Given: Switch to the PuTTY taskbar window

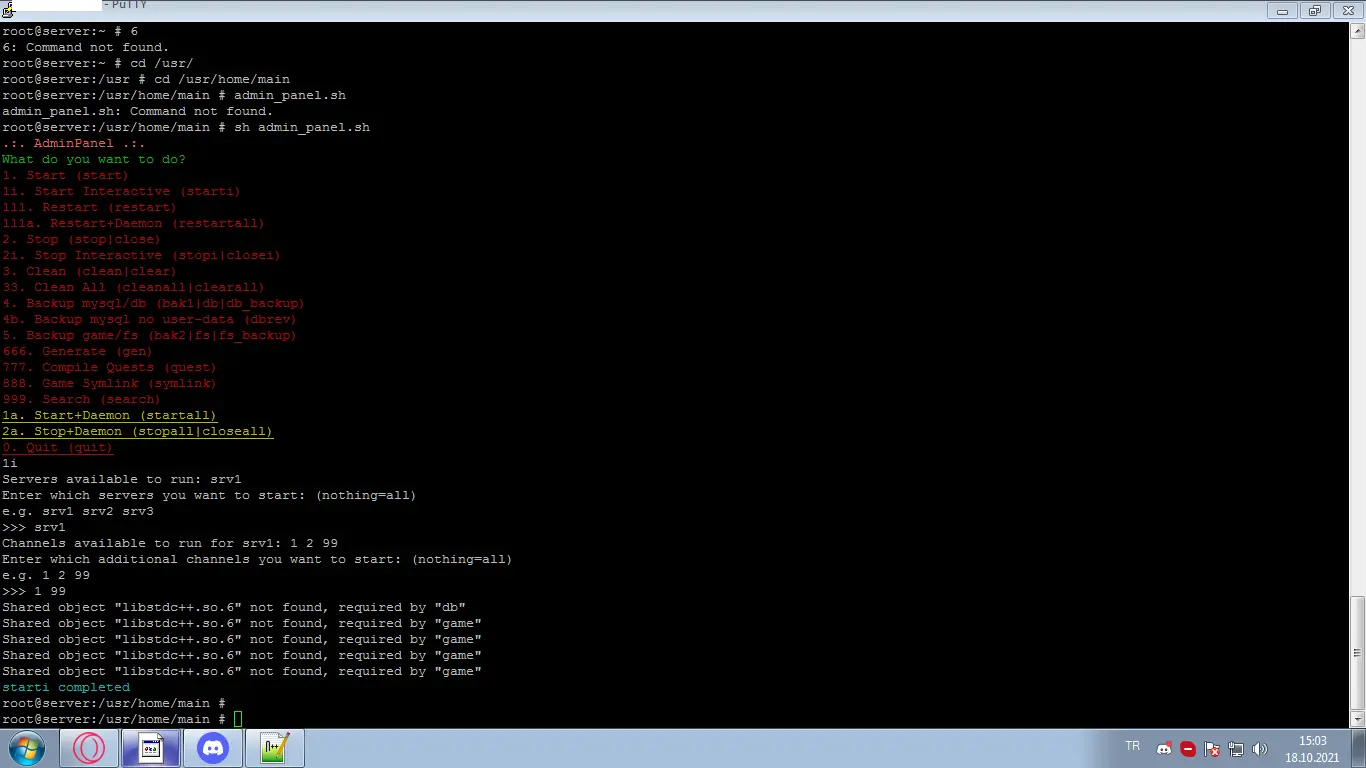Looking at the screenshot, I should [150, 748].
